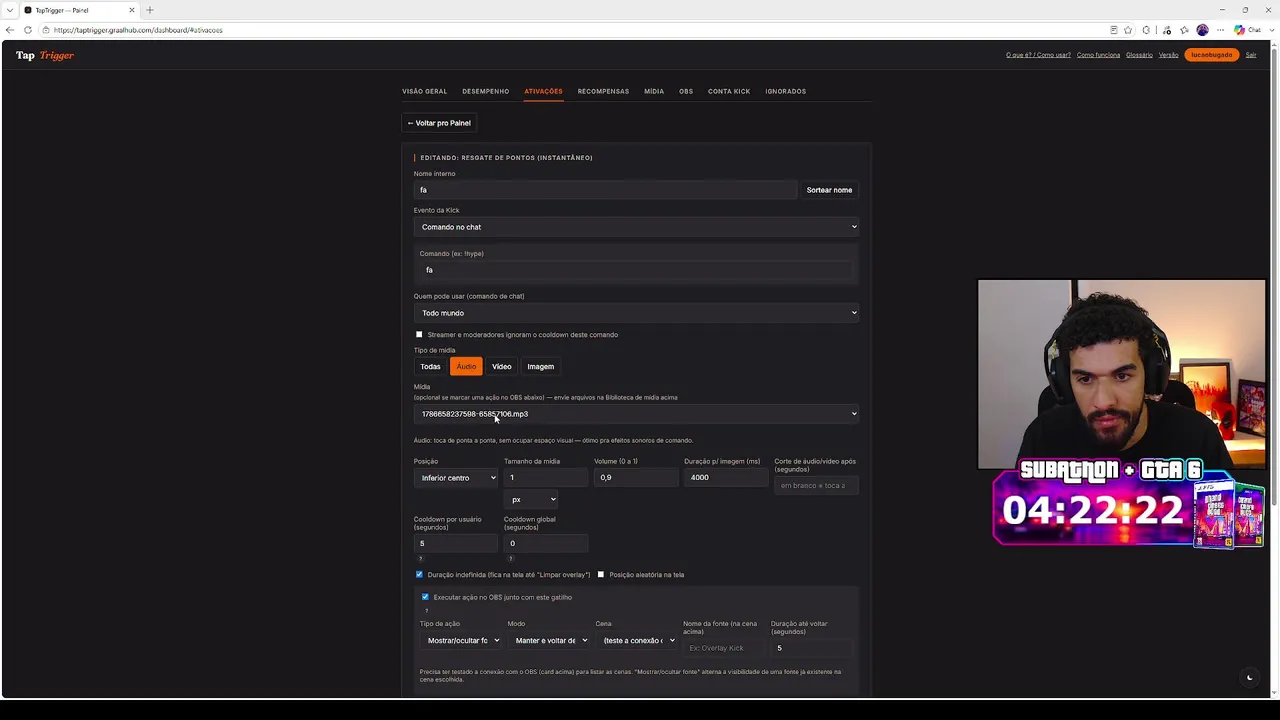The image size is (1280, 720).
Task: View site info lock icon in address bar
Action: (x=46, y=30)
